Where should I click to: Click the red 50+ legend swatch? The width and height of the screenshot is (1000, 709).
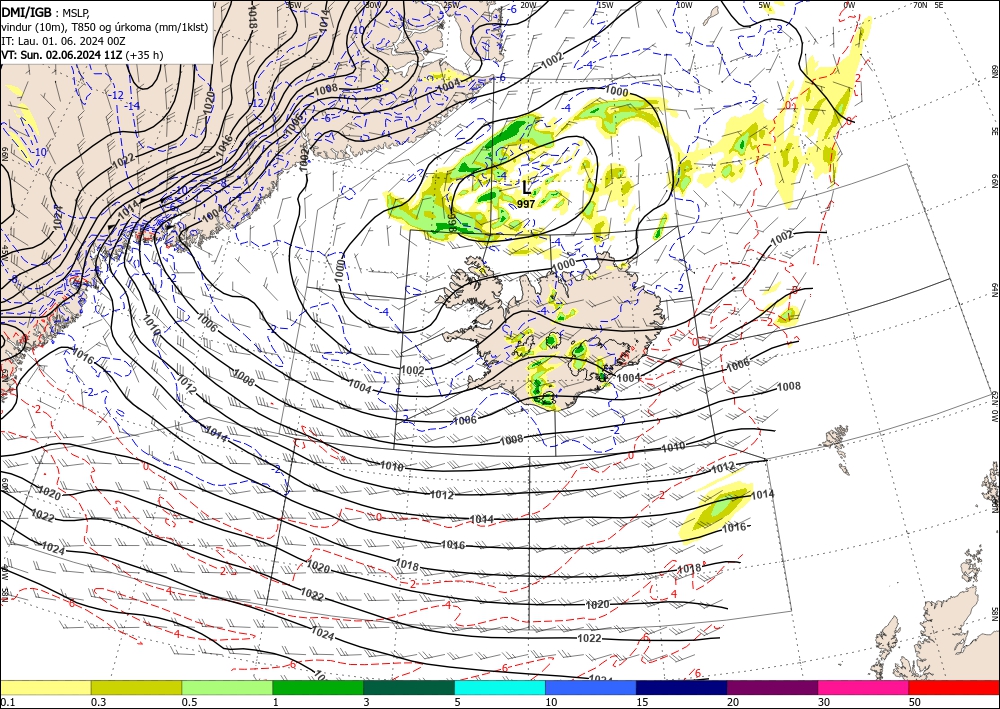954,687
